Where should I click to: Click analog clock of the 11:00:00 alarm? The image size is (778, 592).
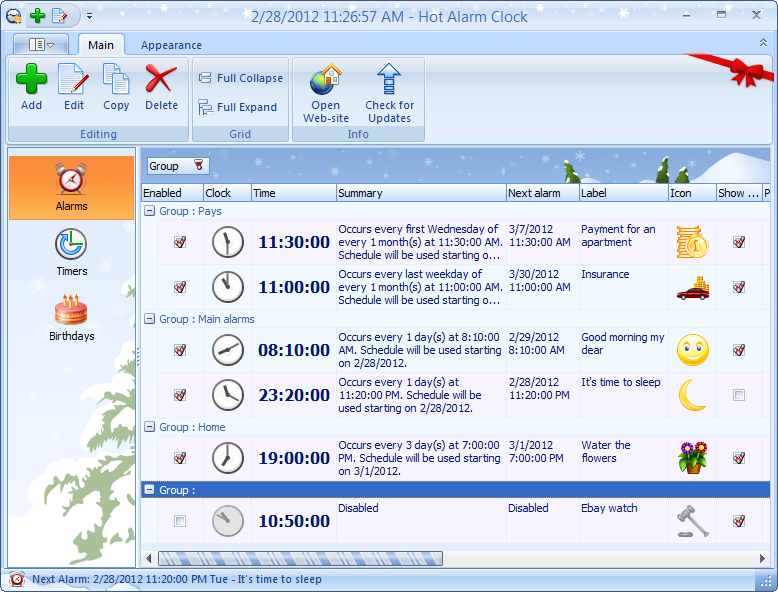228,287
